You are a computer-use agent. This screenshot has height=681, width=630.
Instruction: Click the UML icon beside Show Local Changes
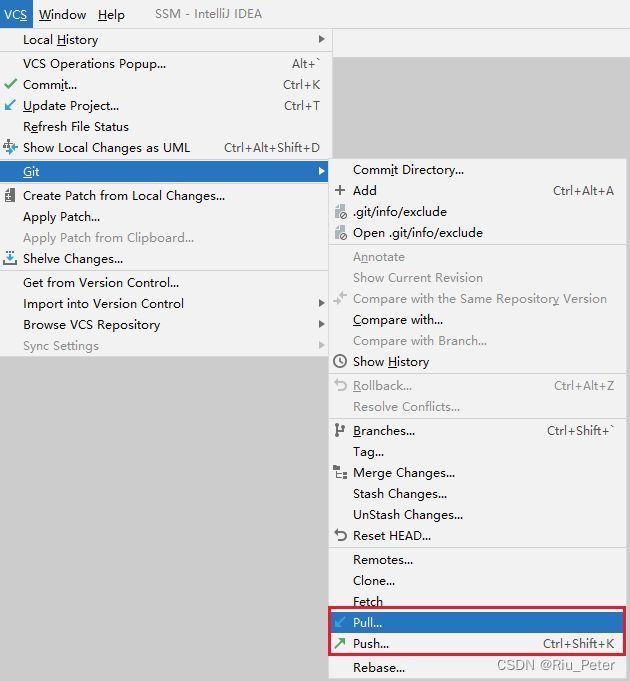pos(10,147)
